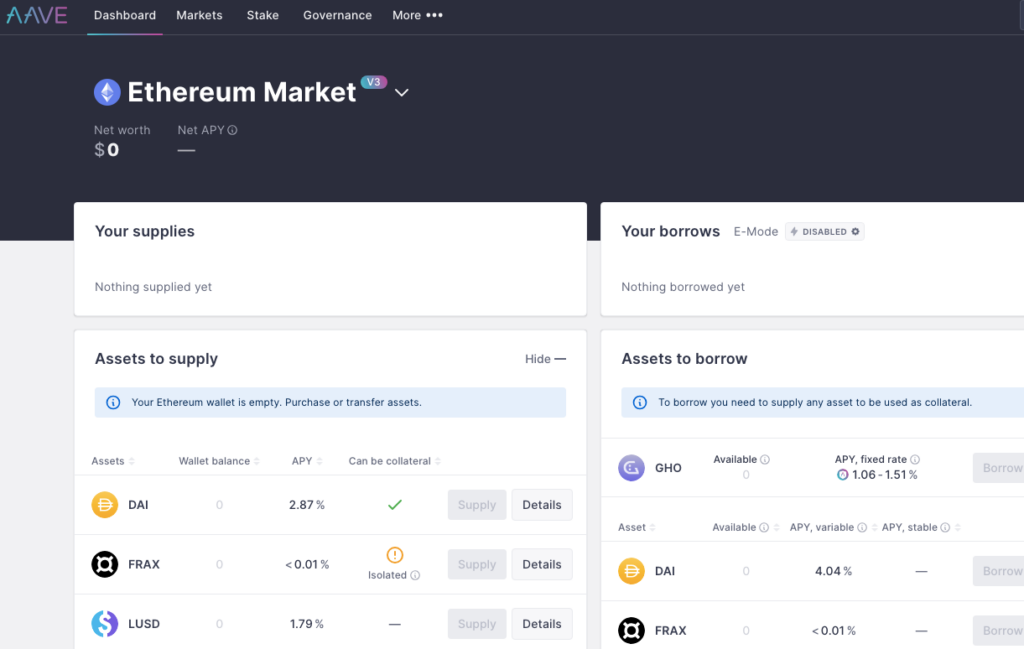The image size is (1024, 649).
Task: Click the LUSD token icon
Action: [x=105, y=624]
